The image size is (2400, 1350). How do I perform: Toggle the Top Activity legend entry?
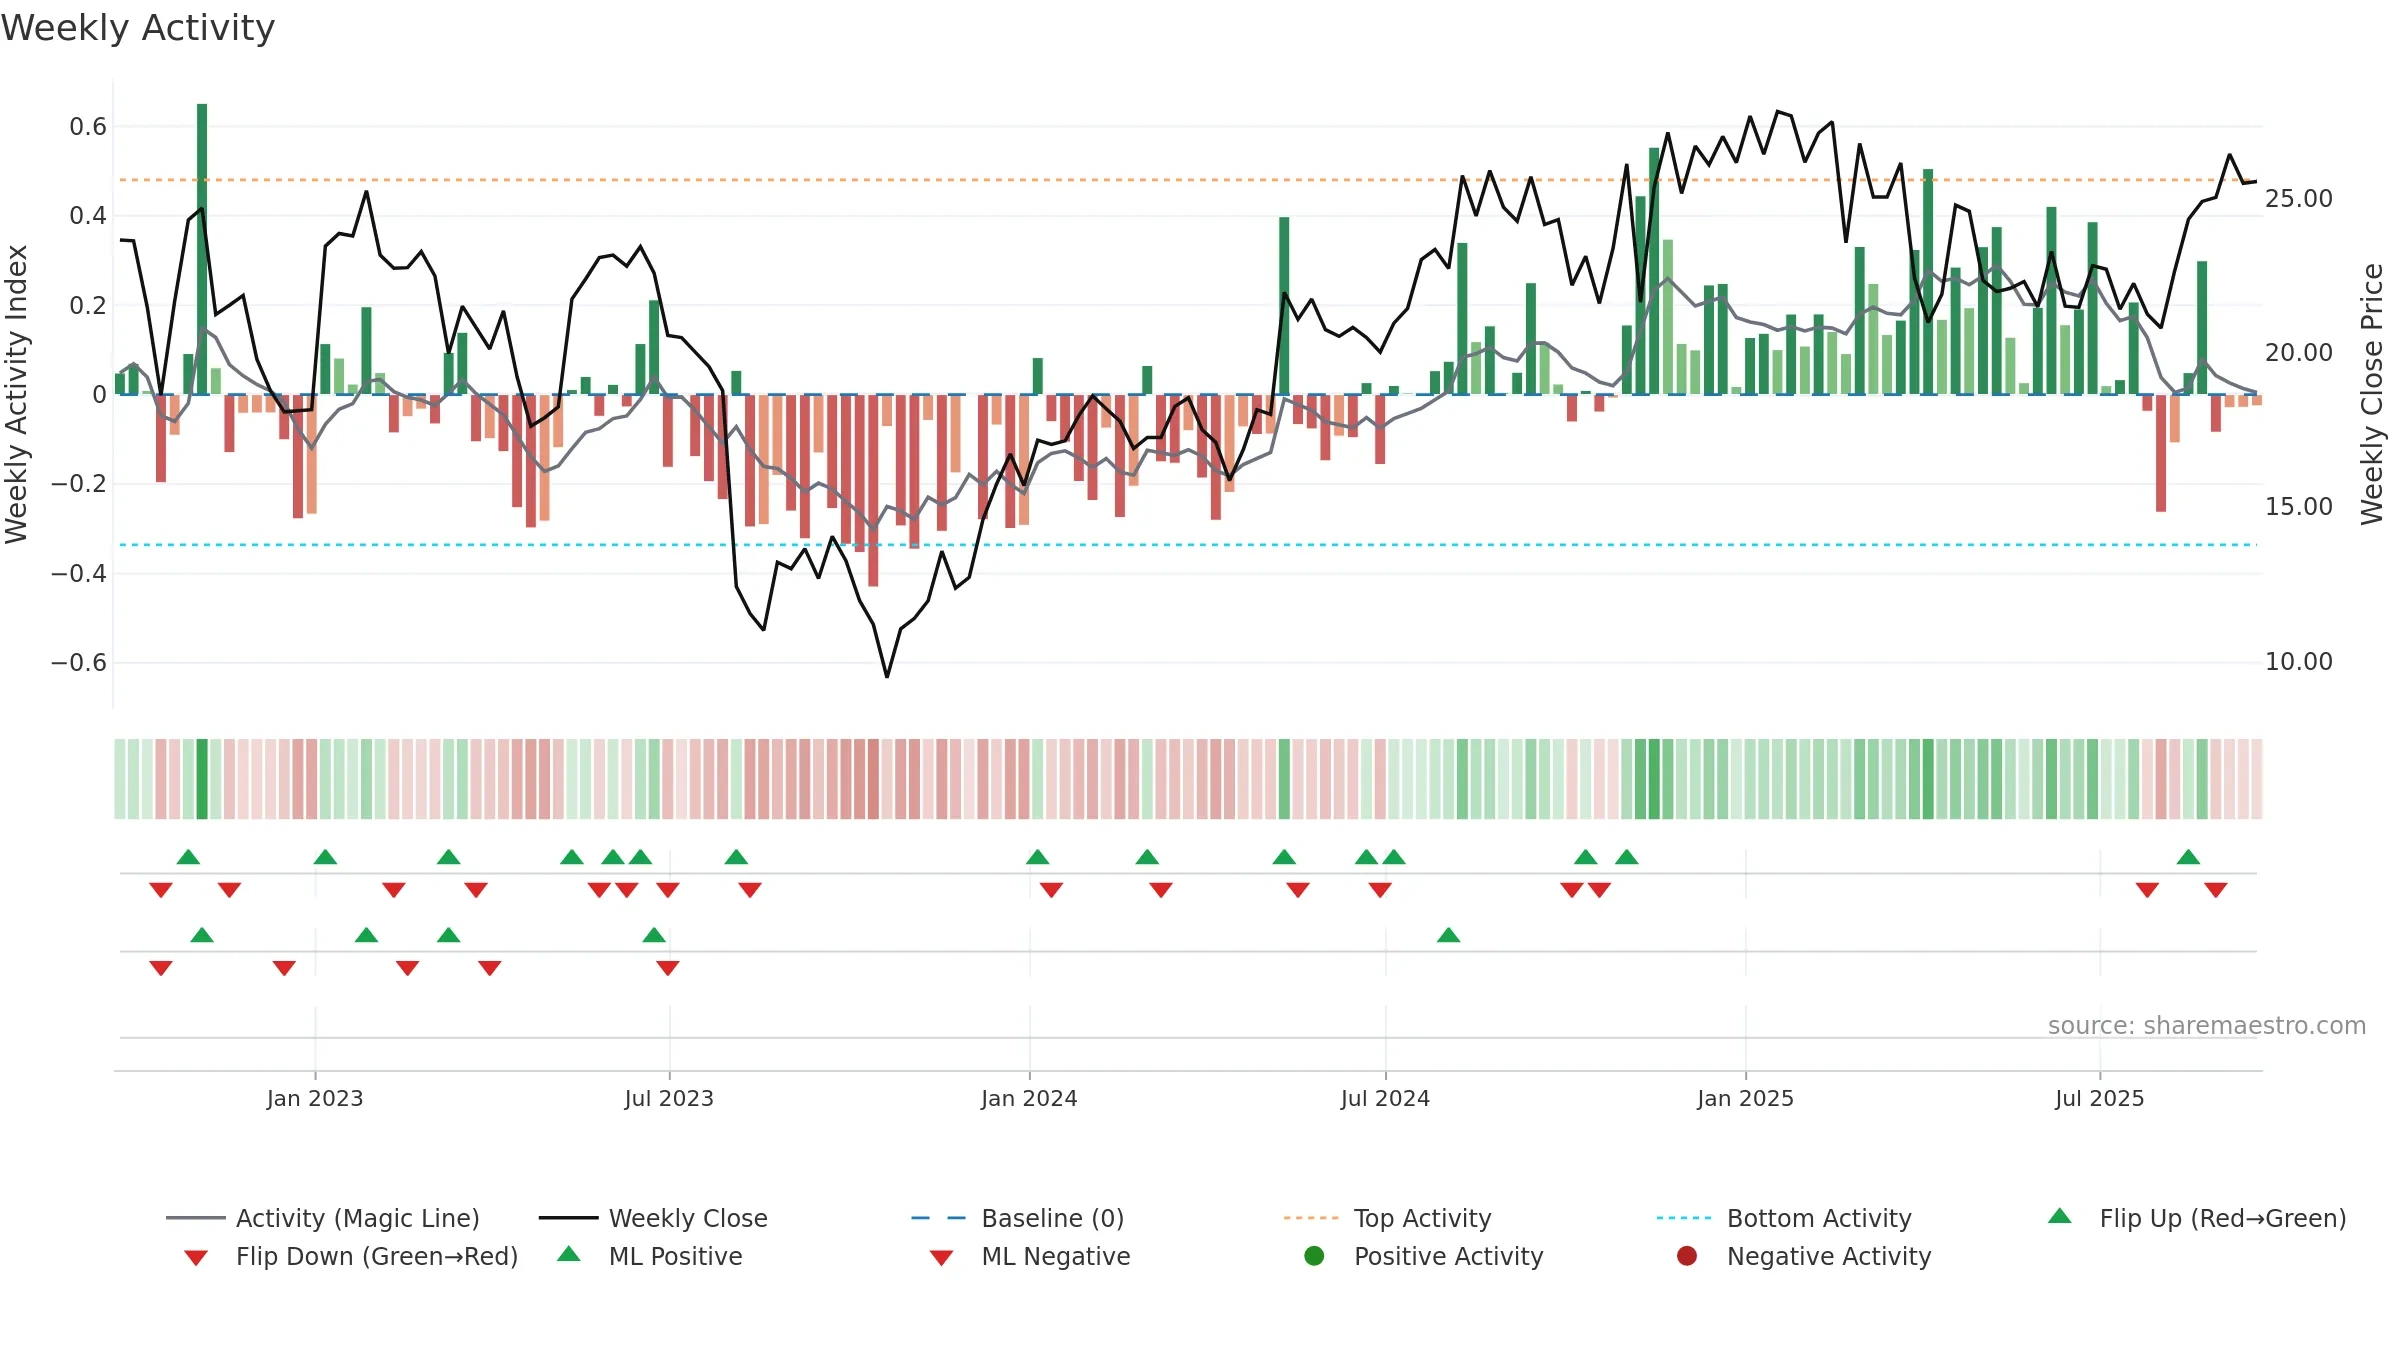coord(1388,1218)
